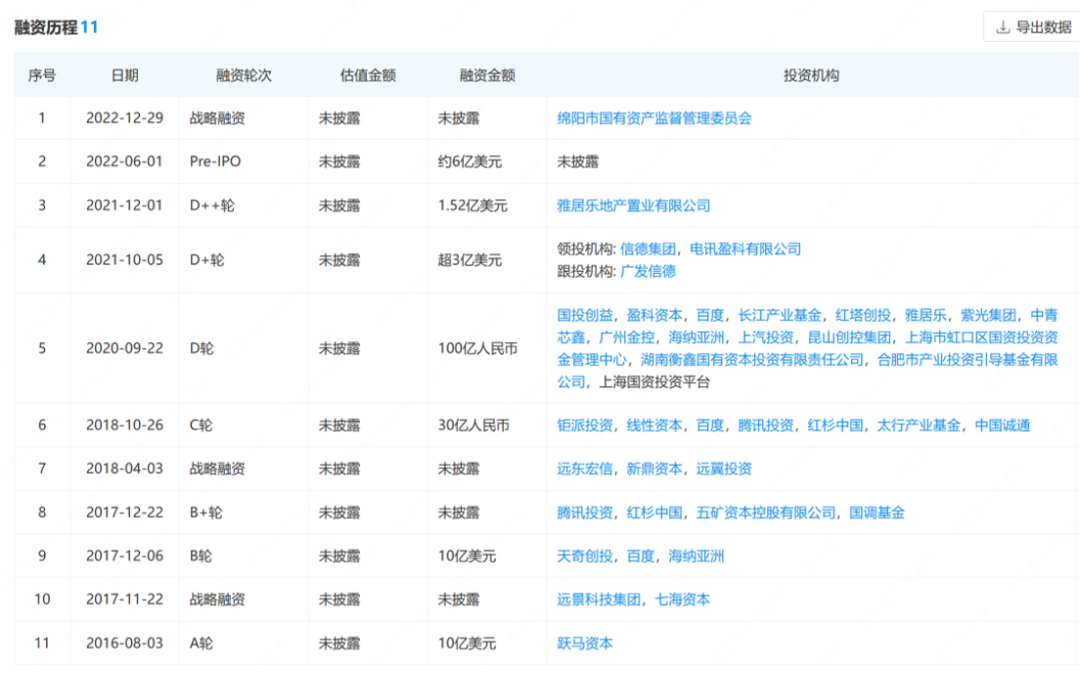Open investor link 七海资本
The image size is (1080, 673).
tap(682, 600)
